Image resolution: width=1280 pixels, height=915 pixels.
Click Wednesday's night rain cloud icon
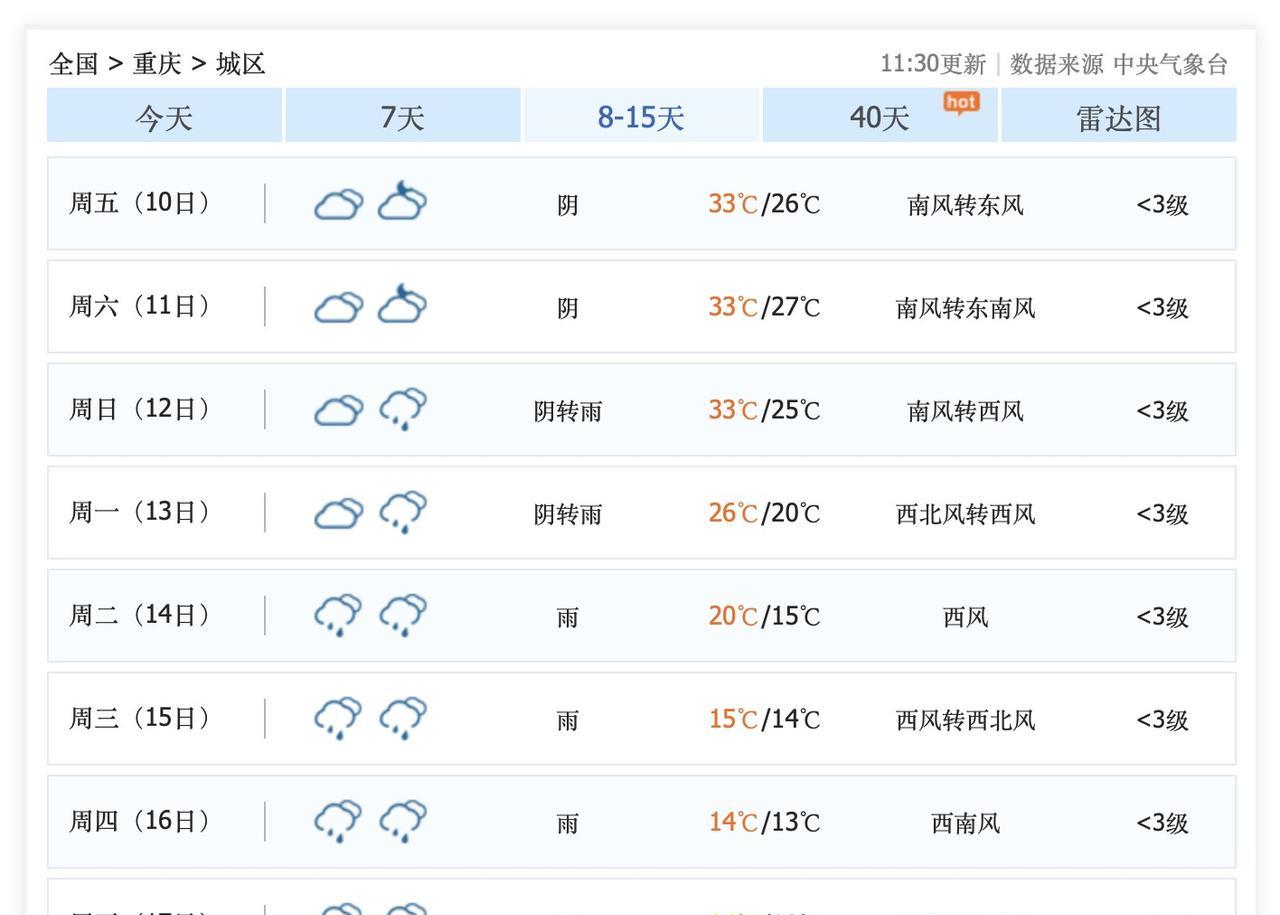click(402, 718)
